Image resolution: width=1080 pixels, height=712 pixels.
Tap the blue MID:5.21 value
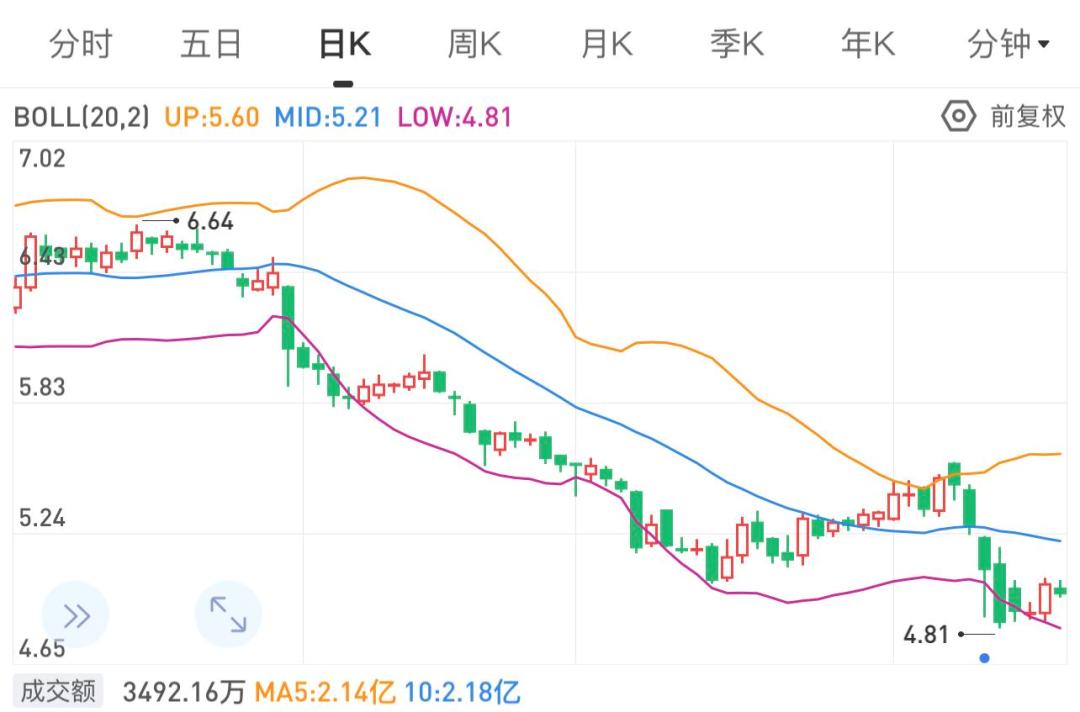coord(328,117)
